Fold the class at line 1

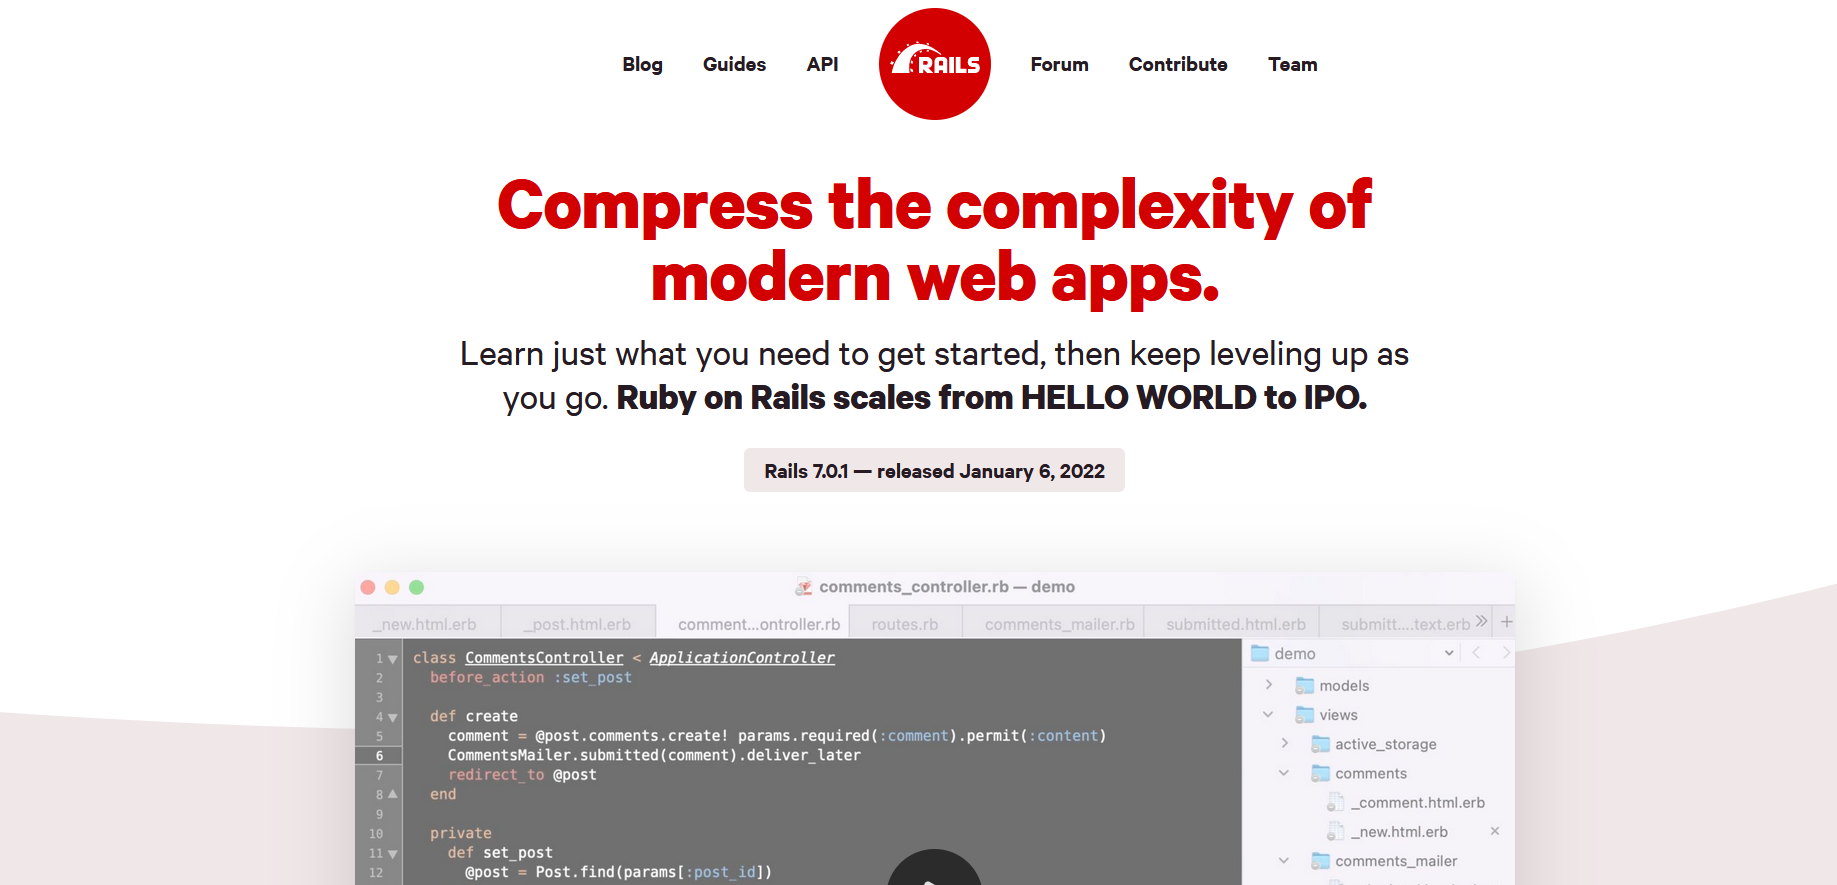(x=393, y=659)
